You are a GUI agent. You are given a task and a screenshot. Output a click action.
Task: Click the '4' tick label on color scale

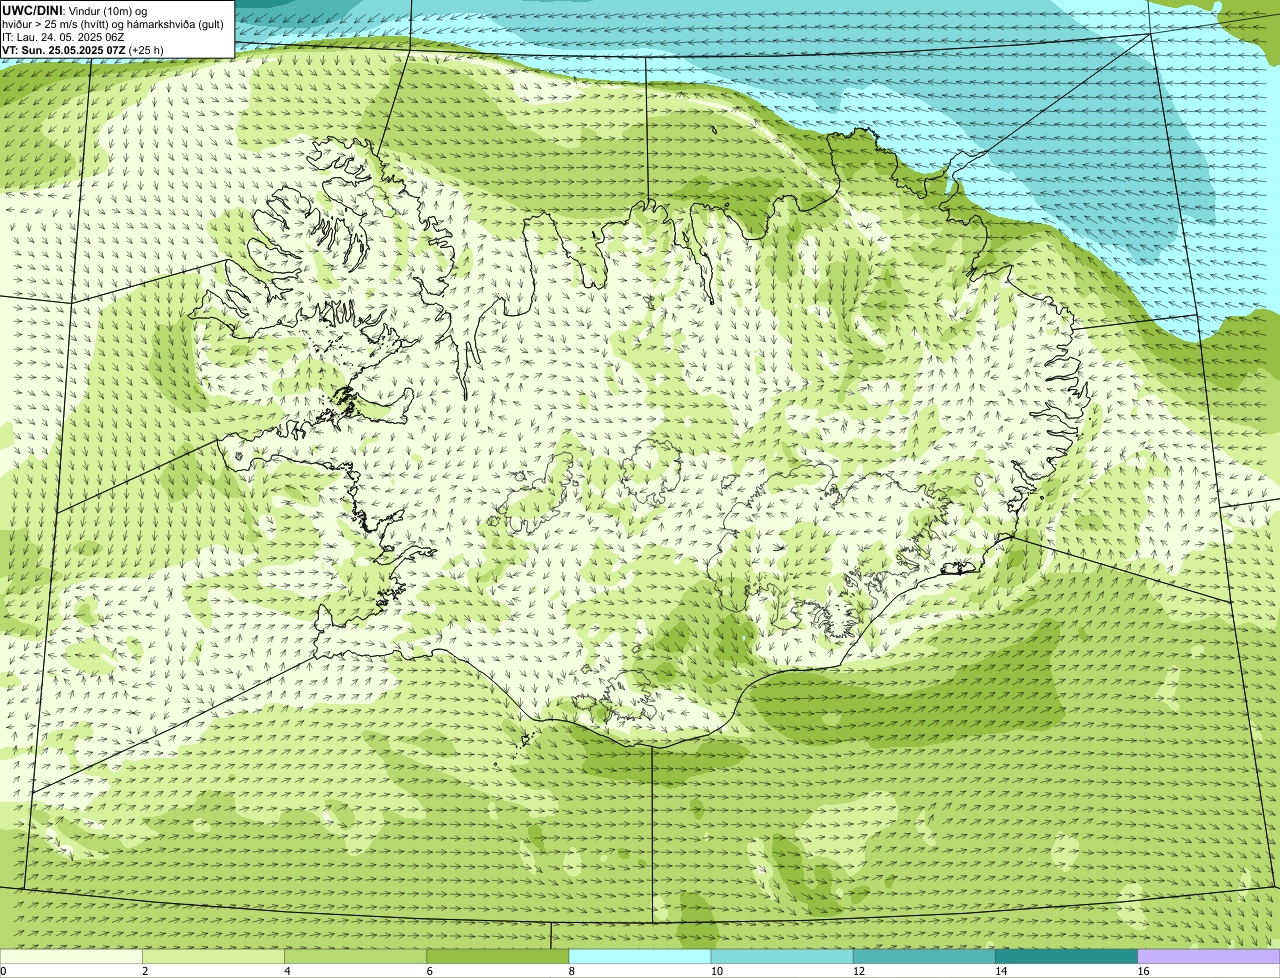pyautogui.click(x=287, y=971)
